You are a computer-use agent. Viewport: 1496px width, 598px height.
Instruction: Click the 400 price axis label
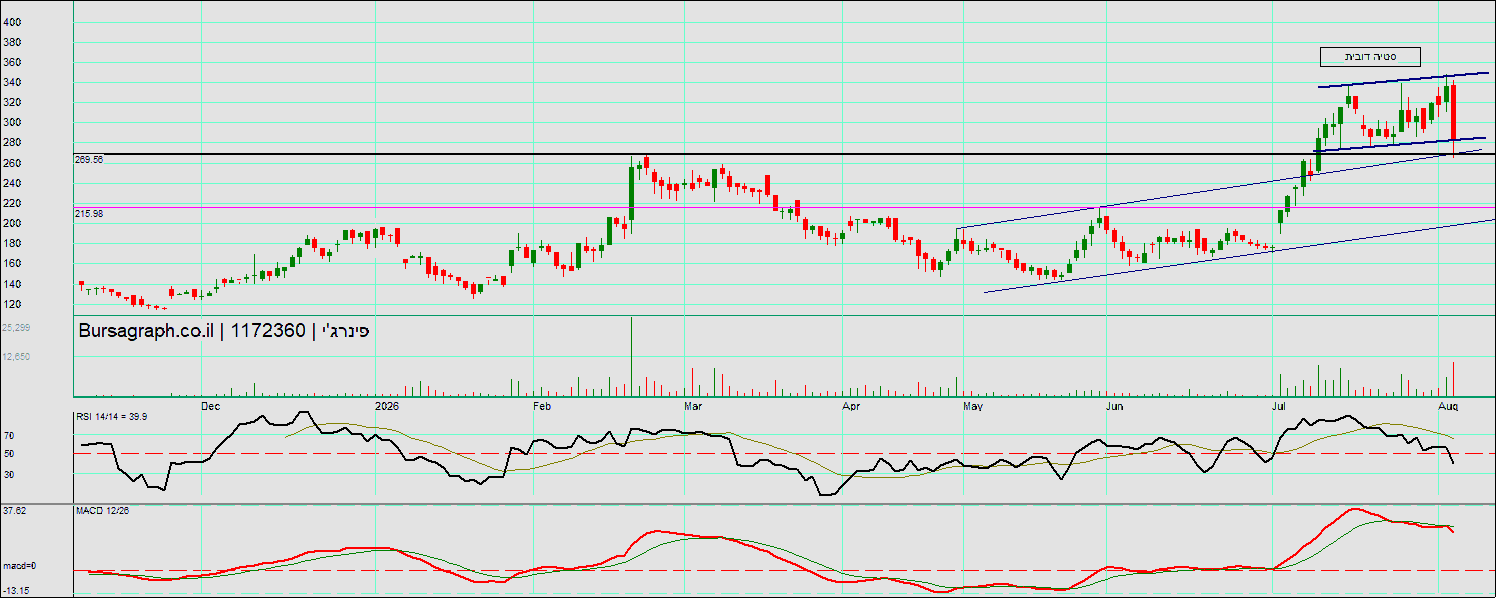click(x=13, y=21)
